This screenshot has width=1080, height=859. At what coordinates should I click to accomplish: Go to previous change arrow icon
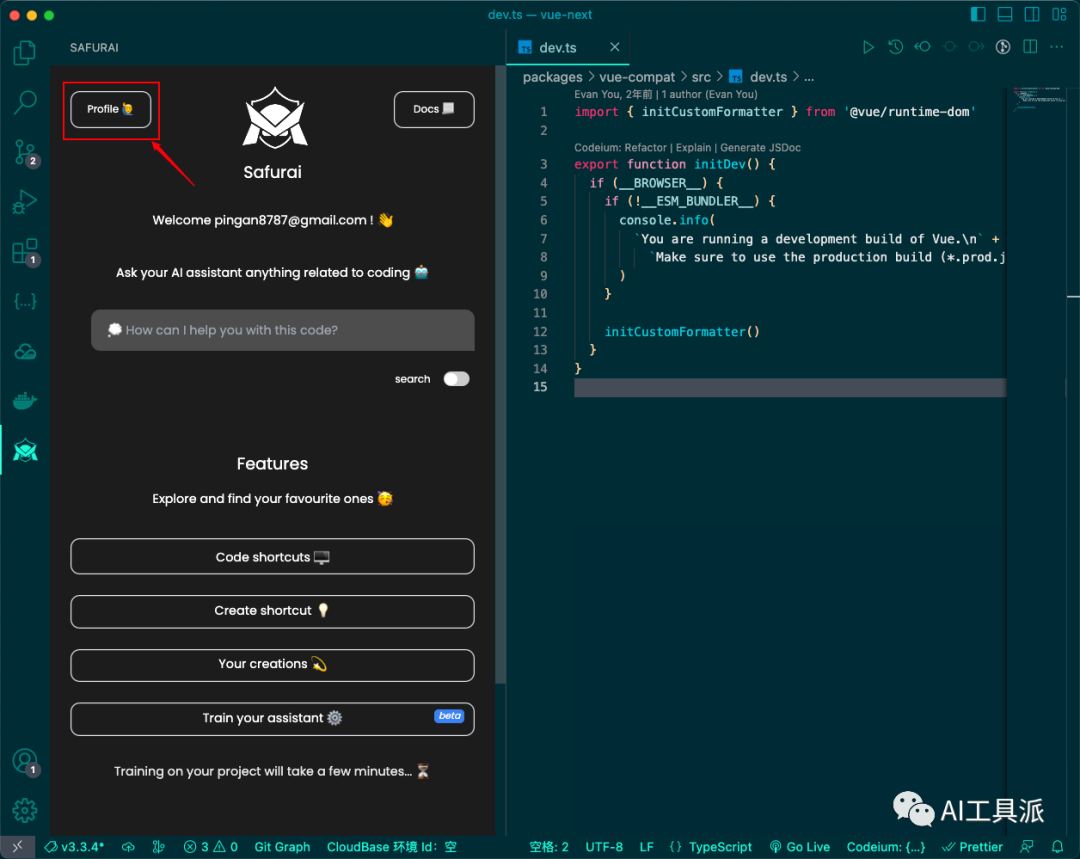[x=922, y=47]
